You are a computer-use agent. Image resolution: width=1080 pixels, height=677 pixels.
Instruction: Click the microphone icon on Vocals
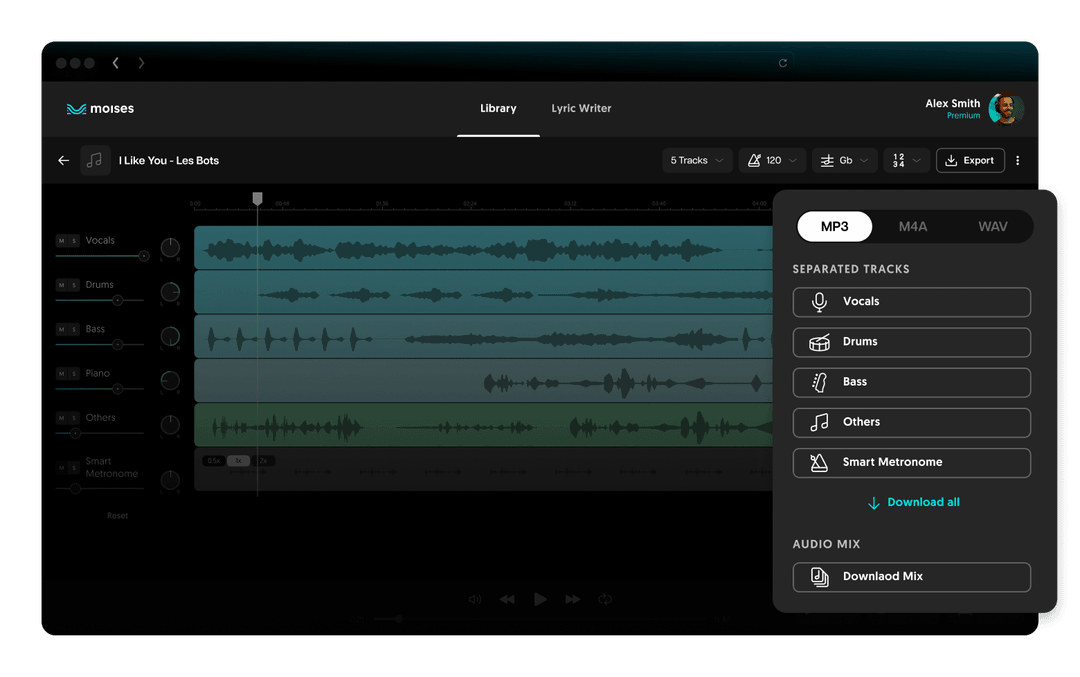[x=819, y=302]
